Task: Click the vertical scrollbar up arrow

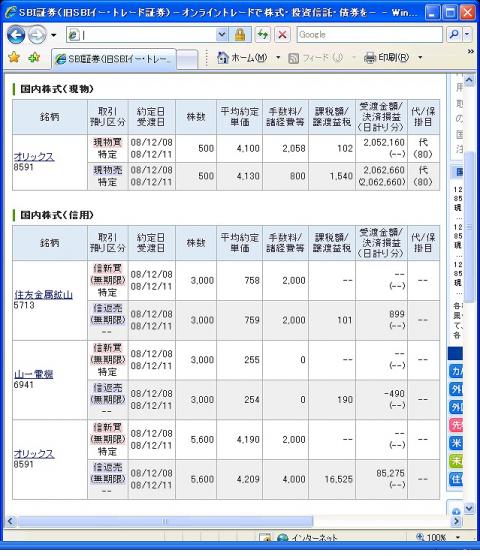Action: (x=469, y=80)
